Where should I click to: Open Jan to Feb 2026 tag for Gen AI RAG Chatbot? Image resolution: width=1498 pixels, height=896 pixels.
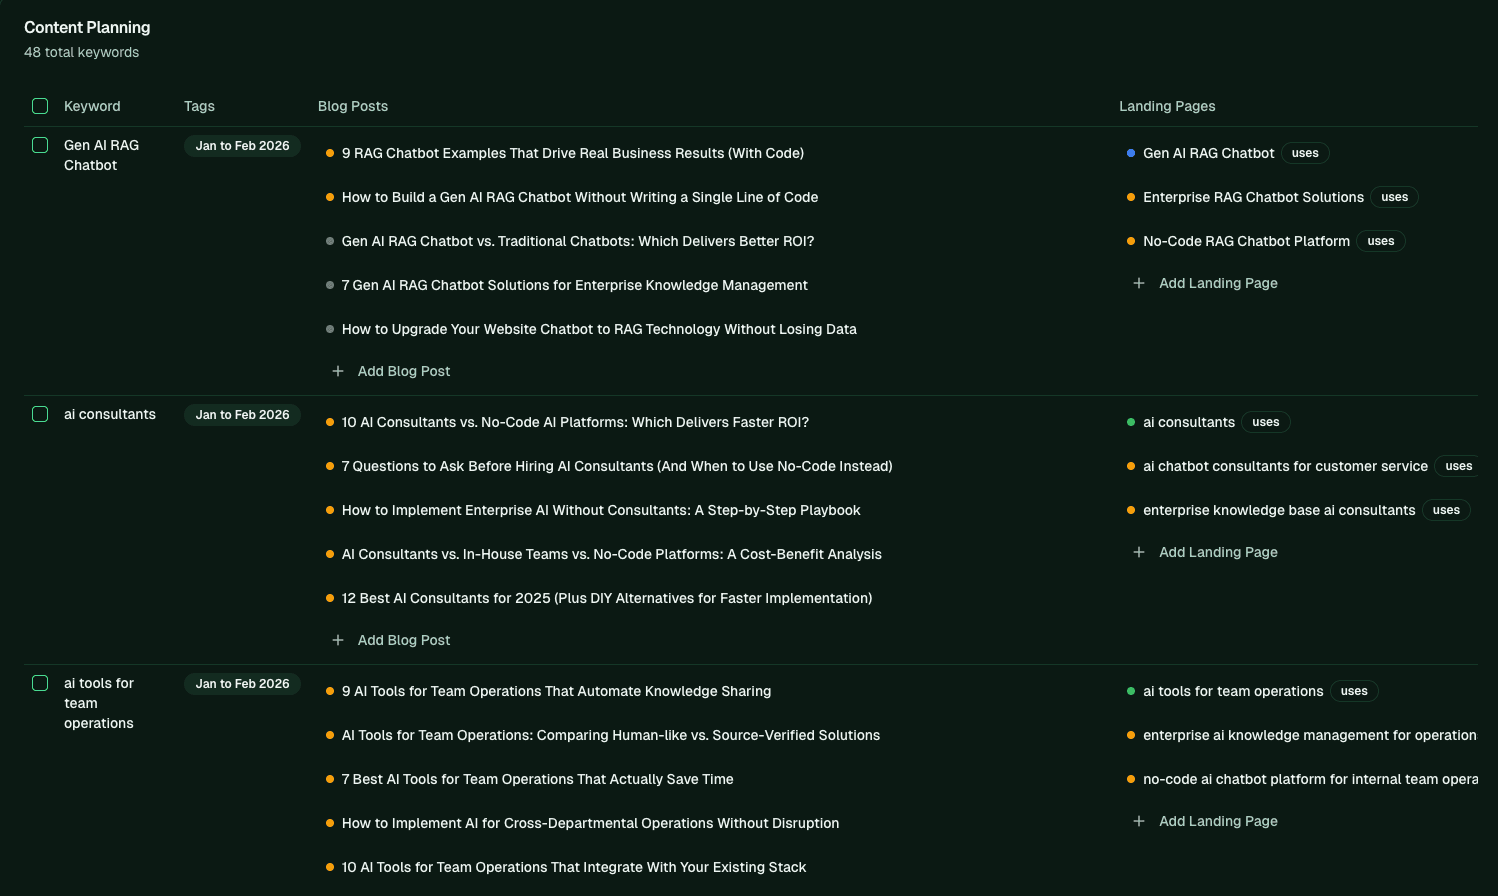pyautogui.click(x=242, y=146)
